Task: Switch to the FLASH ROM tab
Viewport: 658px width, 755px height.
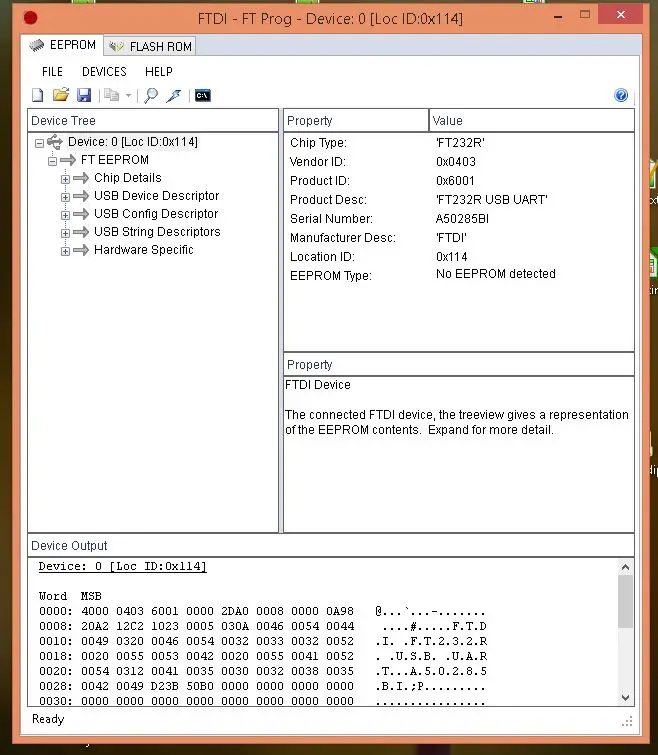Action: 150,46
